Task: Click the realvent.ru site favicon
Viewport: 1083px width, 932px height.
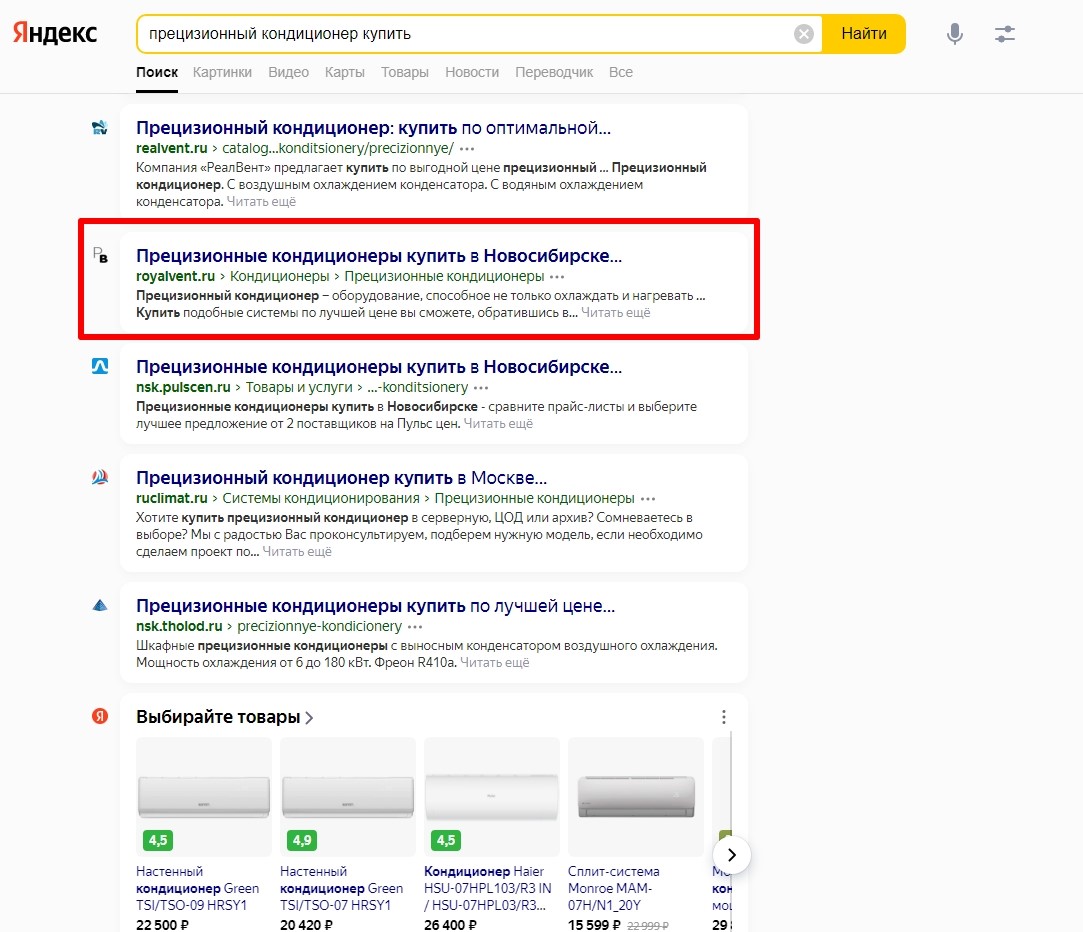Action: coord(100,128)
